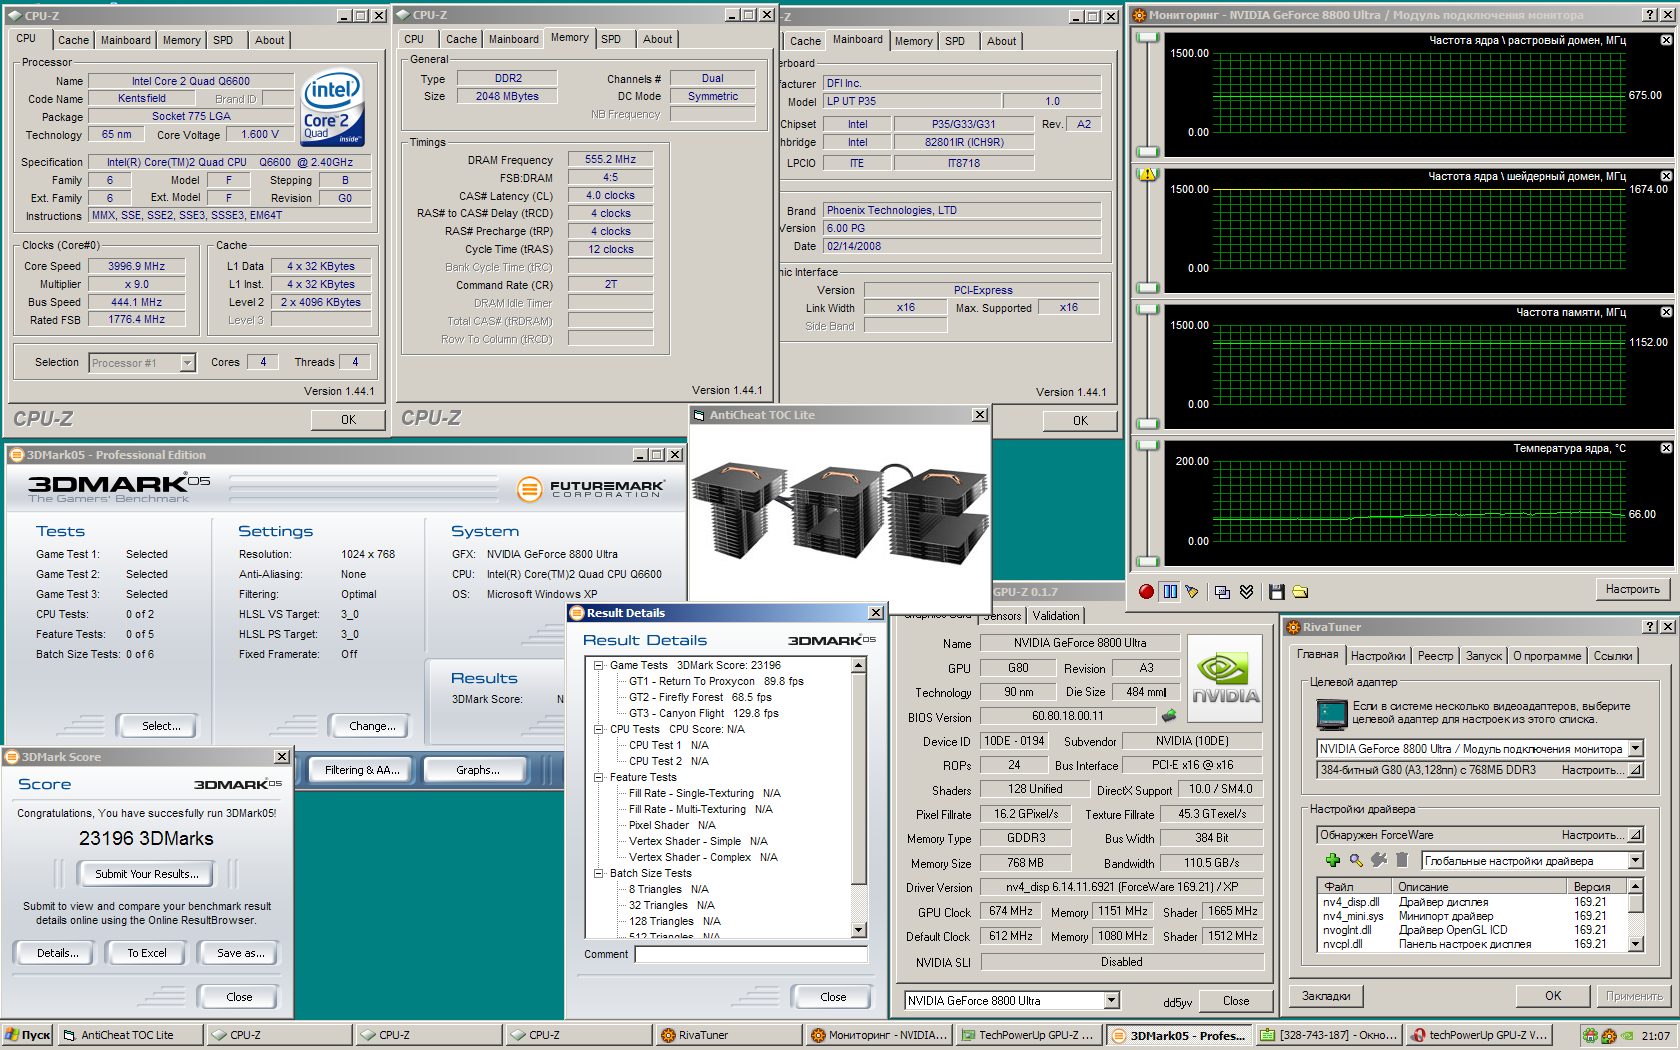
Task: Click the Intel Core 2 Quad logo
Action: point(333,108)
